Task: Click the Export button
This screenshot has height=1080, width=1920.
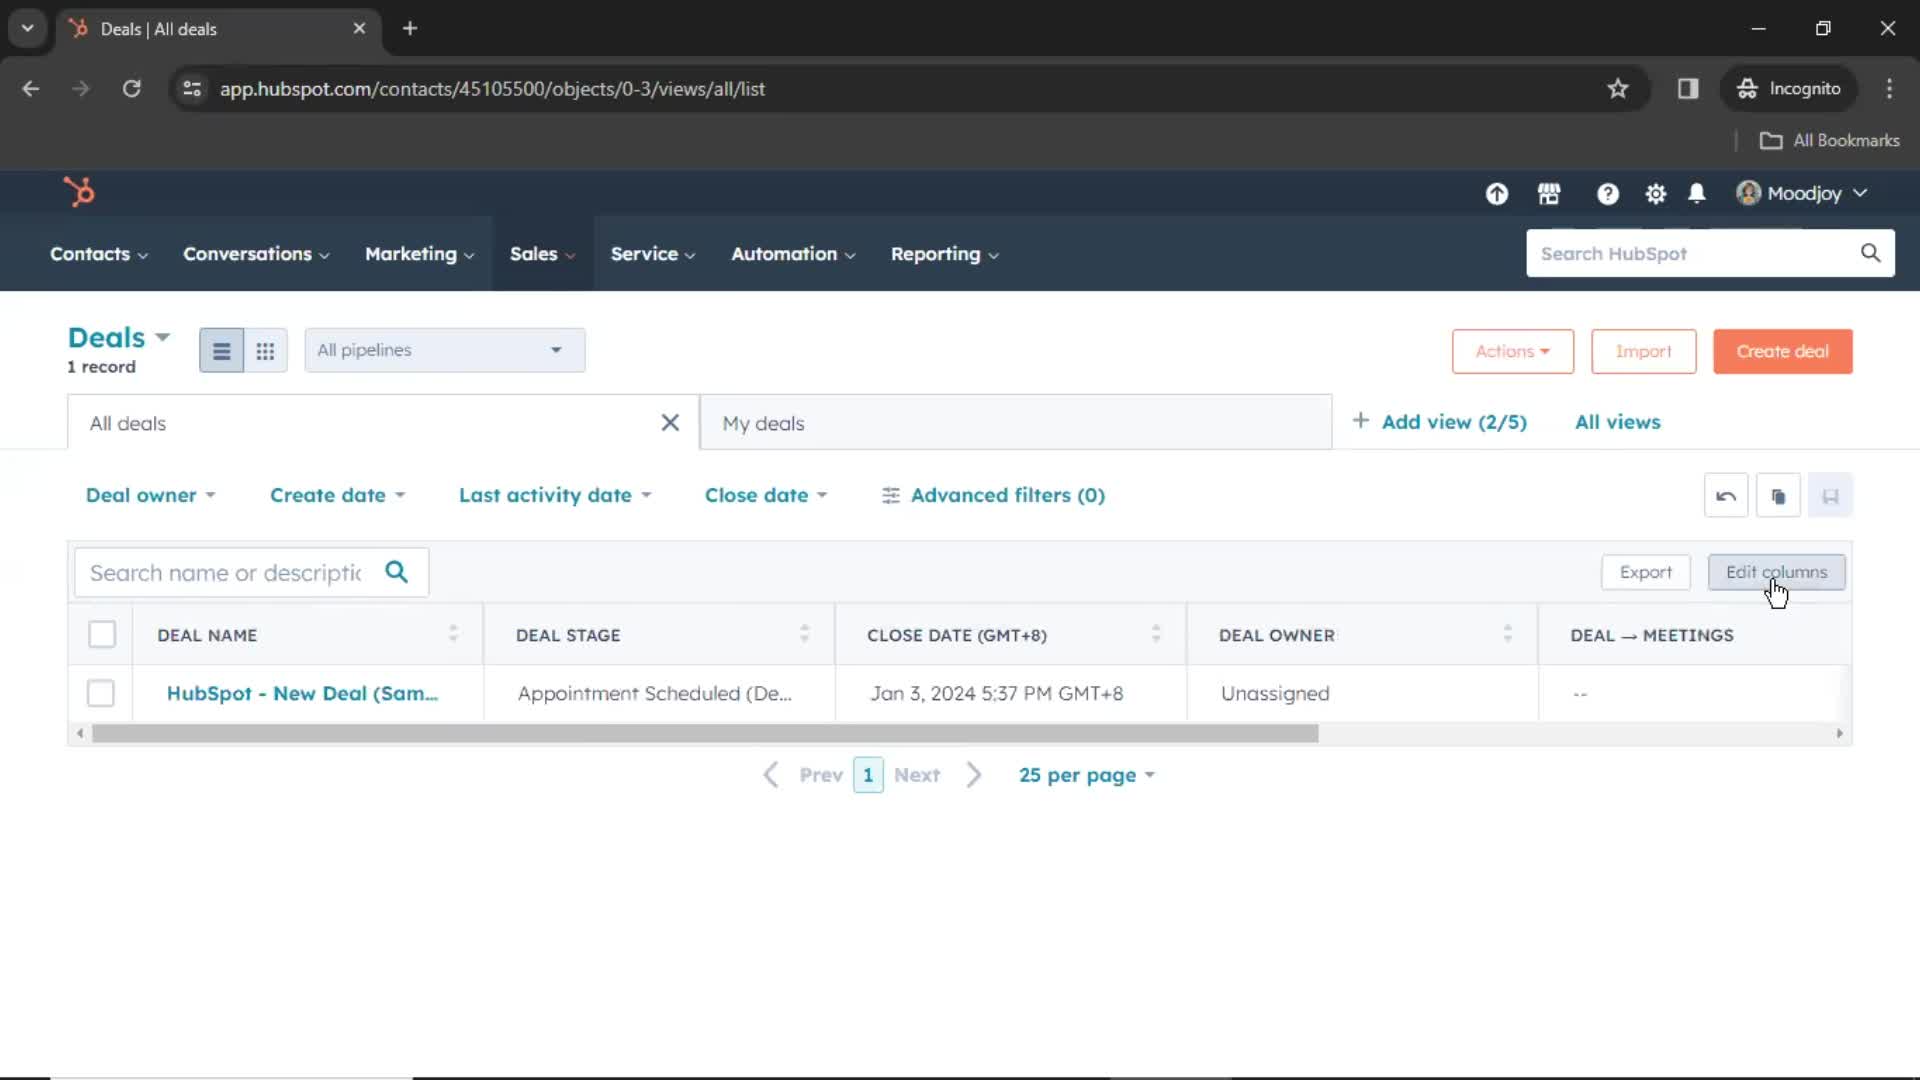Action: coord(1646,571)
